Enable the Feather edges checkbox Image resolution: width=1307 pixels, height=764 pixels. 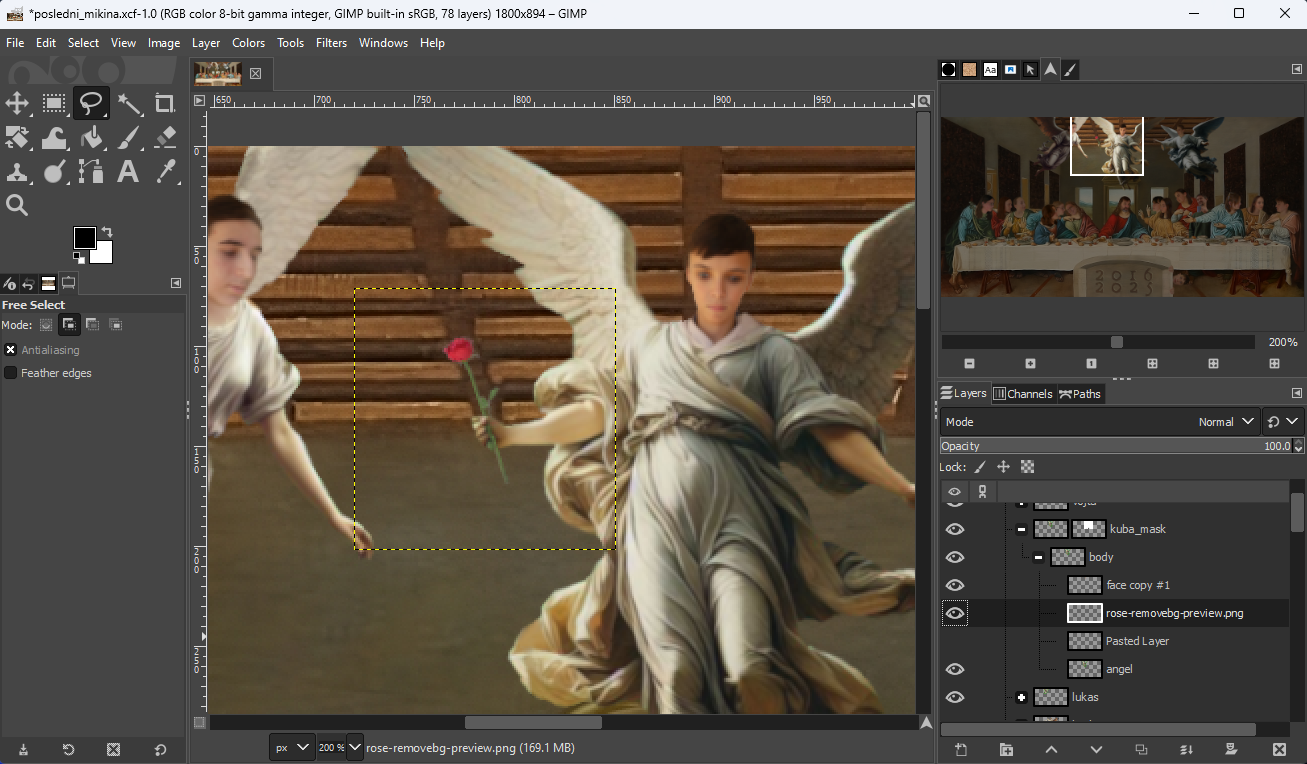[x=11, y=373]
